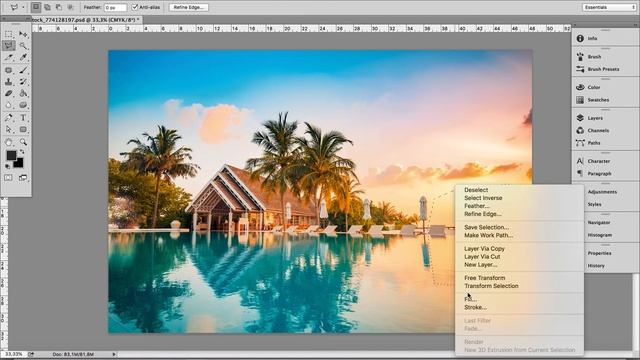Select the Eyedropper tool
The image size is (640, 360).
[23, 57]
